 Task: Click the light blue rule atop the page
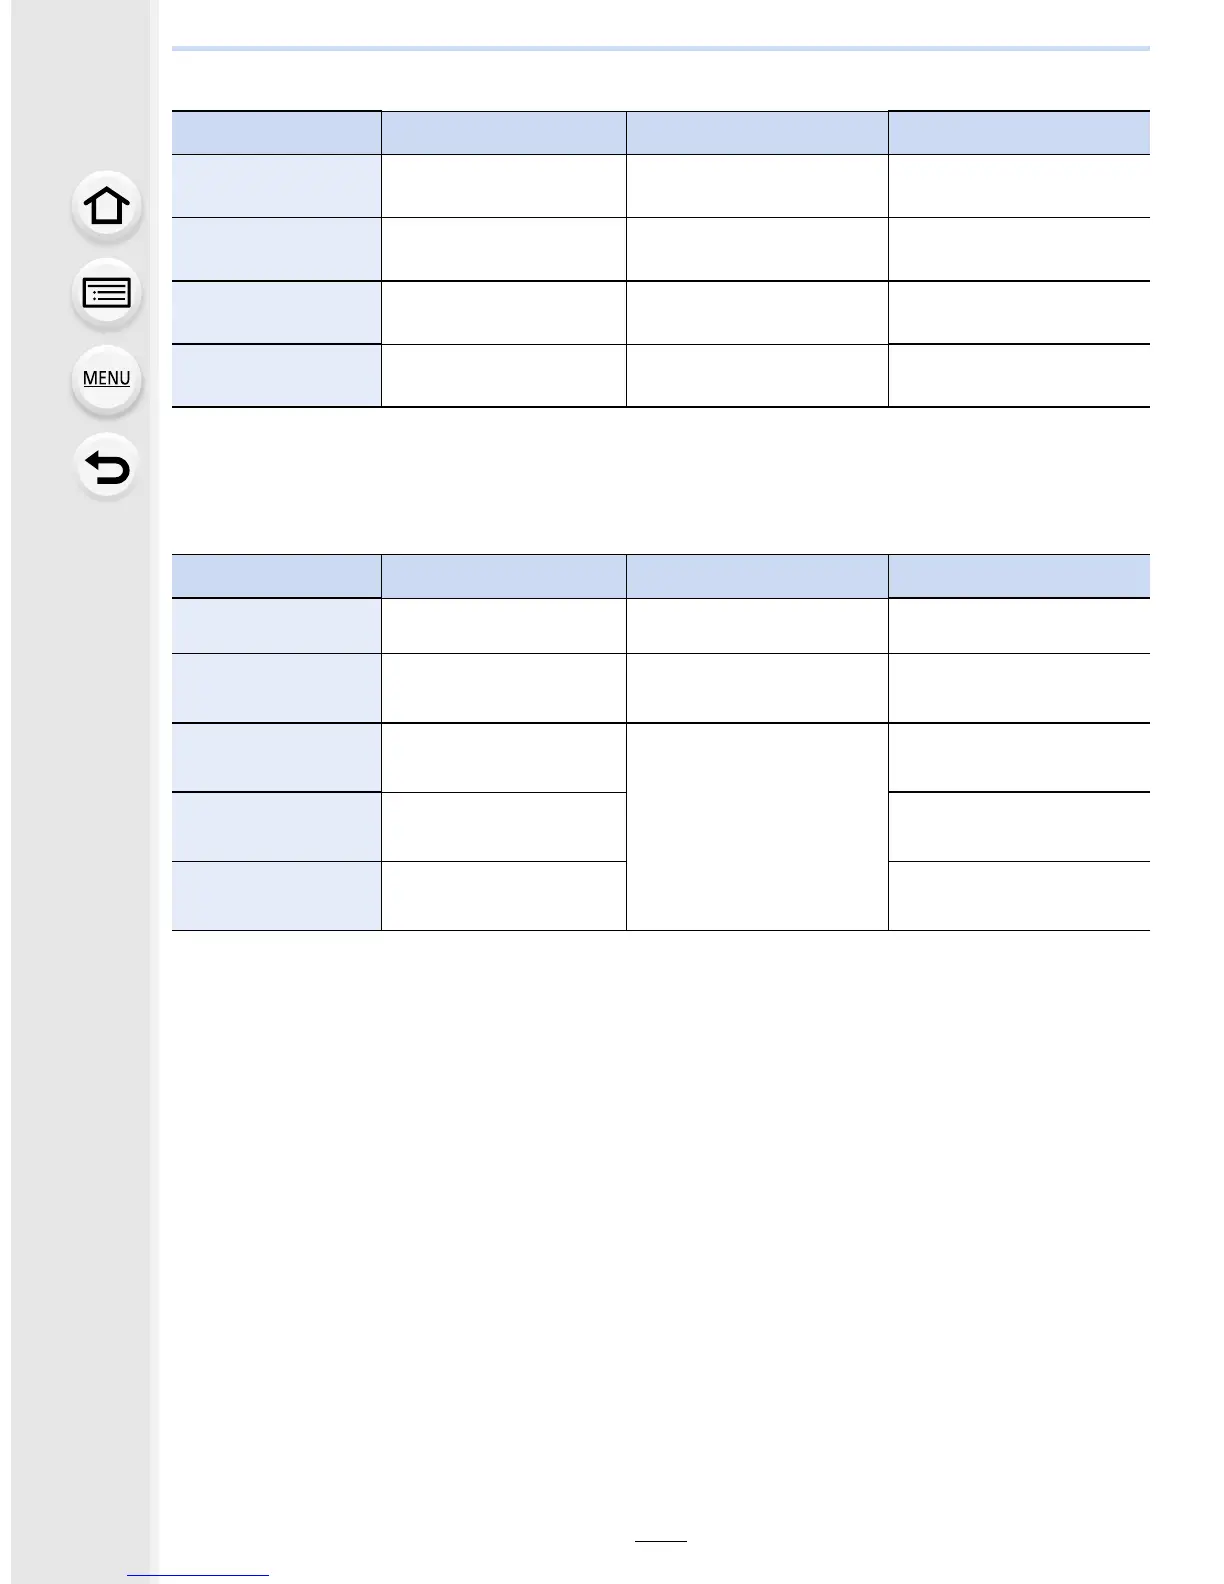tap(660, 48)
